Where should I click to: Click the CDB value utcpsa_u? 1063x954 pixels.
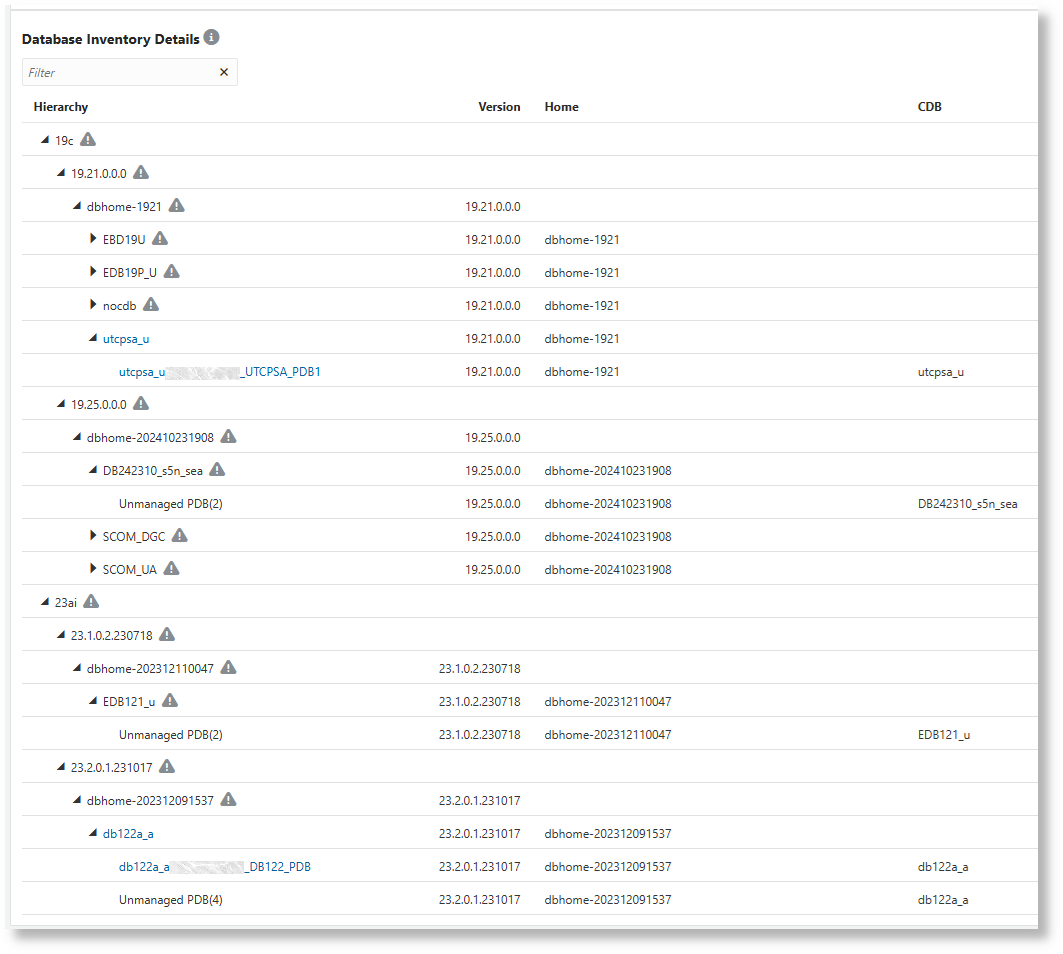pyautogui.click(x=941, y=372)
